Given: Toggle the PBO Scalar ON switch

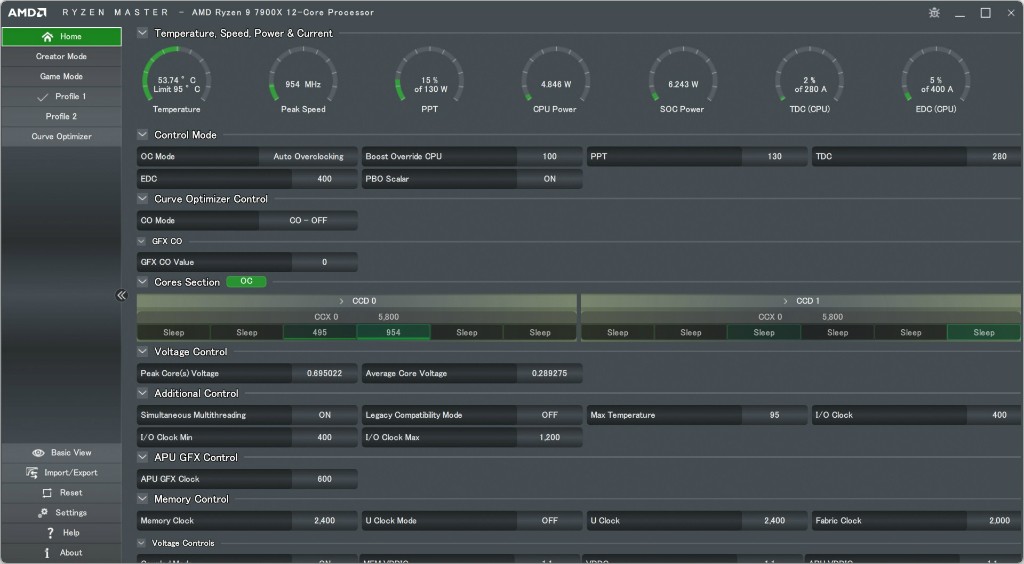Looking at the screenshot, I should [x=549, y=179].
